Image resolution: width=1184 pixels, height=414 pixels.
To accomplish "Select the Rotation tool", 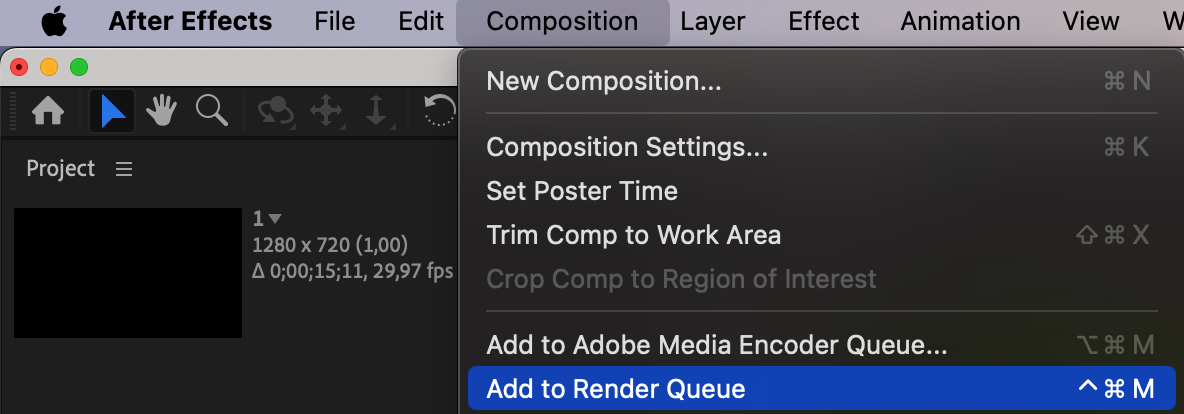I will tap(439, 111).
